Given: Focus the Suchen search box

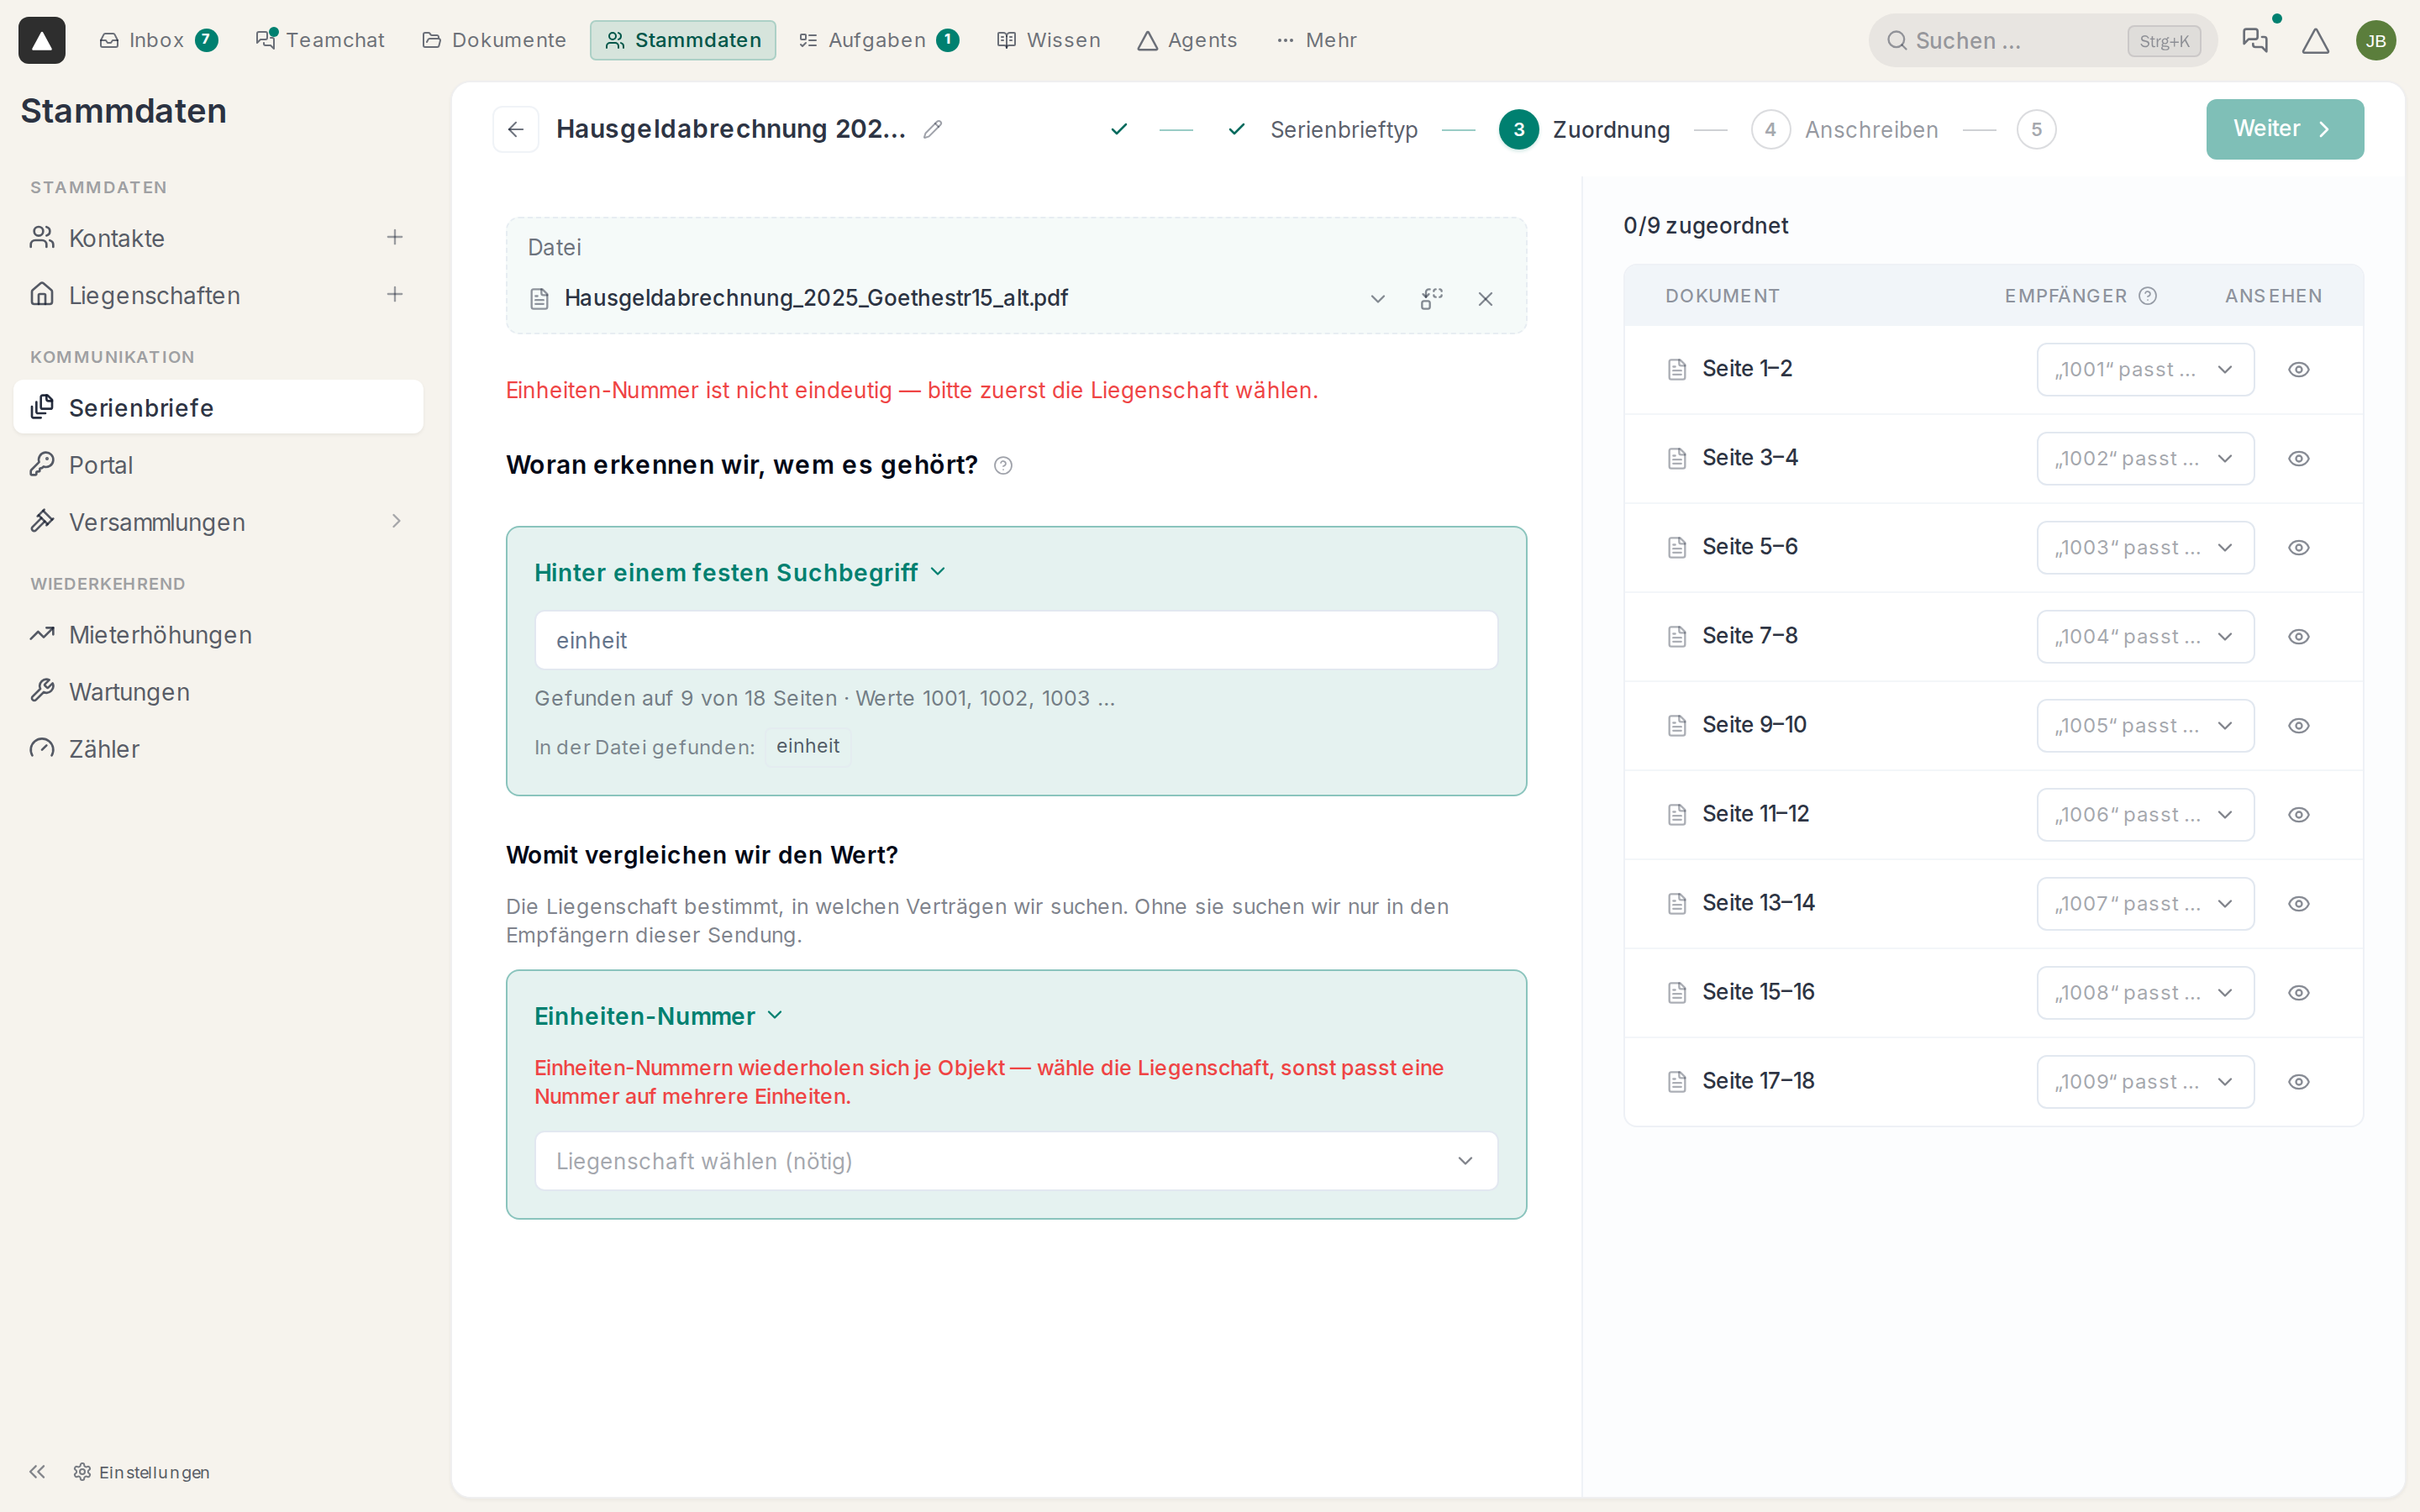Looking at the screenshot, I should click(x=2042, y=40).
